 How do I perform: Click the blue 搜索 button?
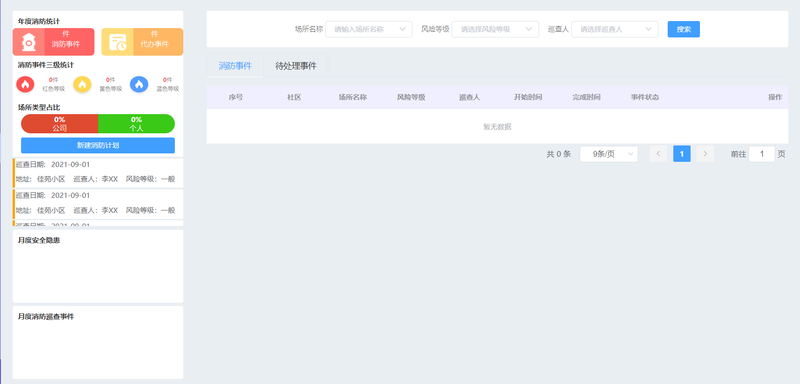(684, 29)
